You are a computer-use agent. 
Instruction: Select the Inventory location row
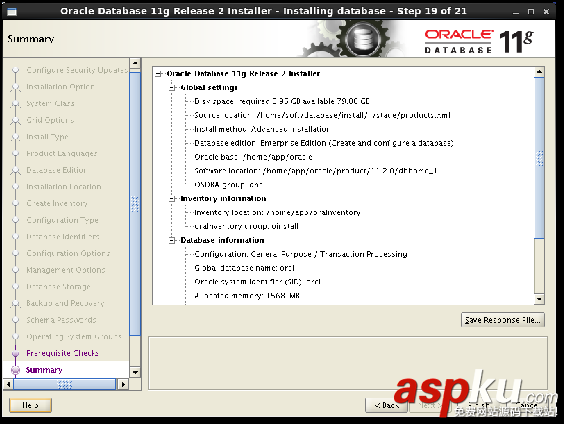277,213
